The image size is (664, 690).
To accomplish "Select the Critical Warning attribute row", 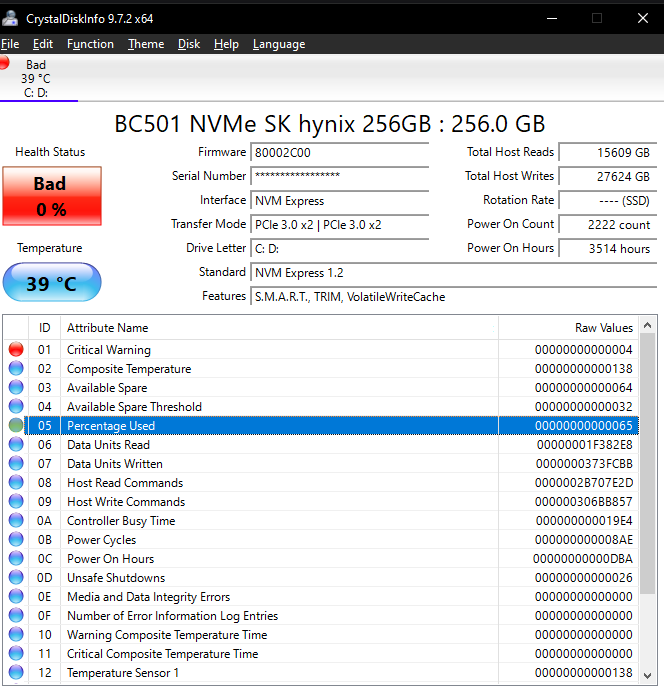I will (321, 349).
